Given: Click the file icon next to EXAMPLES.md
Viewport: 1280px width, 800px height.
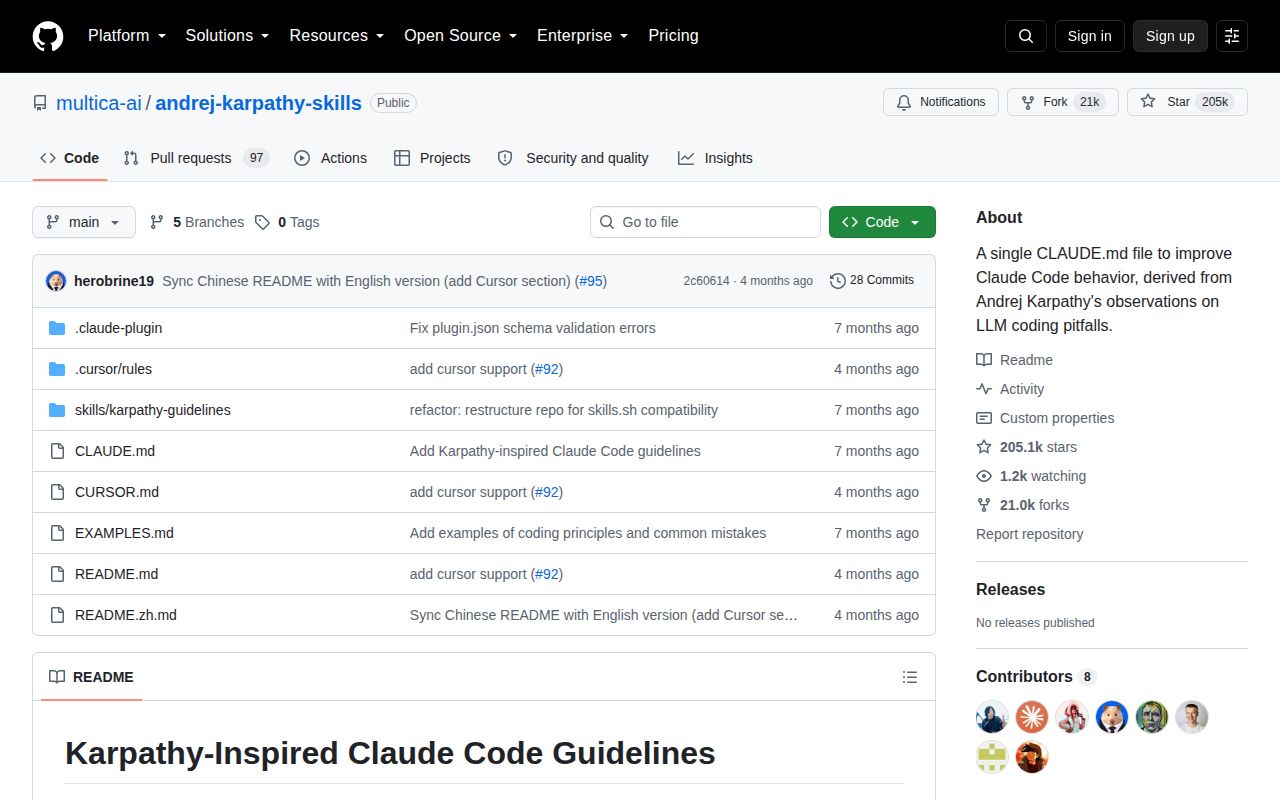Looking at the screenshot, I should [57, 533].
